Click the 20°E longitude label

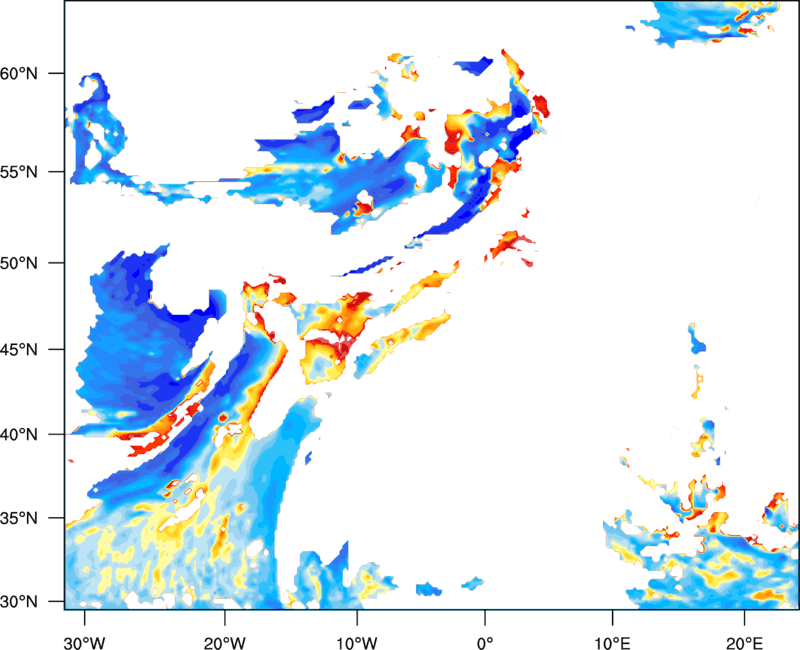tap(744, 643)
